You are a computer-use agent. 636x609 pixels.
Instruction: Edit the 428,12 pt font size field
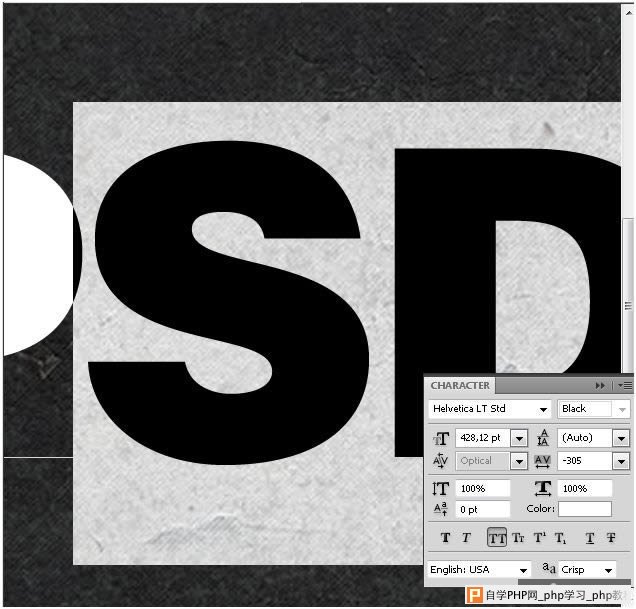pos(482,438)
